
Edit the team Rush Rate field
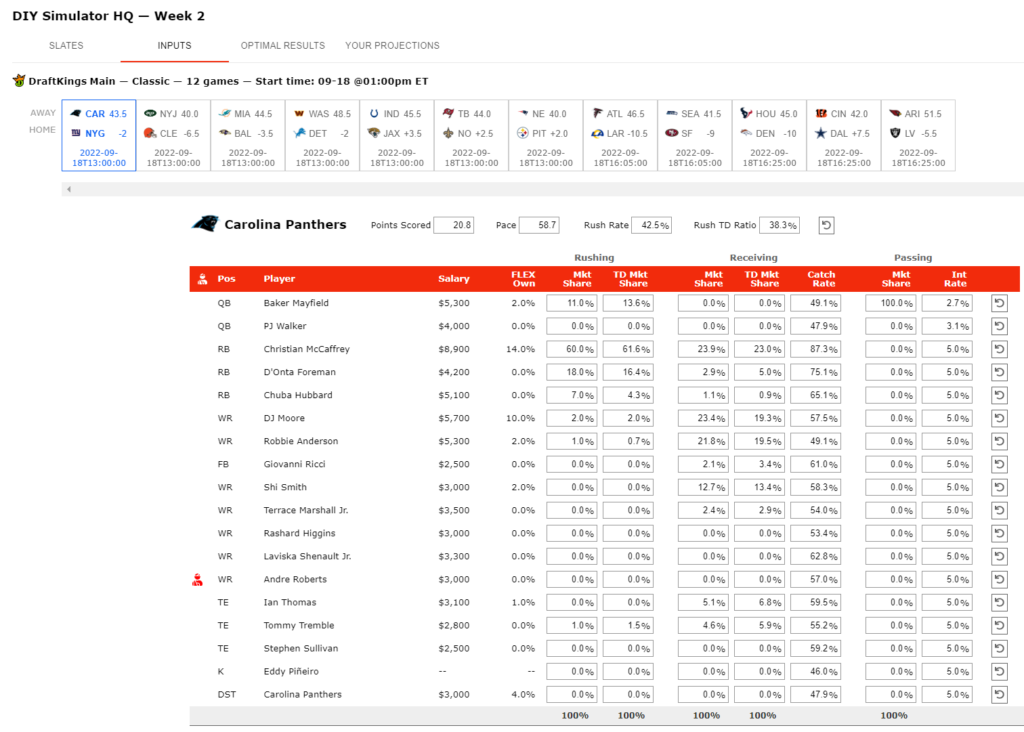(x=652, y=225)
